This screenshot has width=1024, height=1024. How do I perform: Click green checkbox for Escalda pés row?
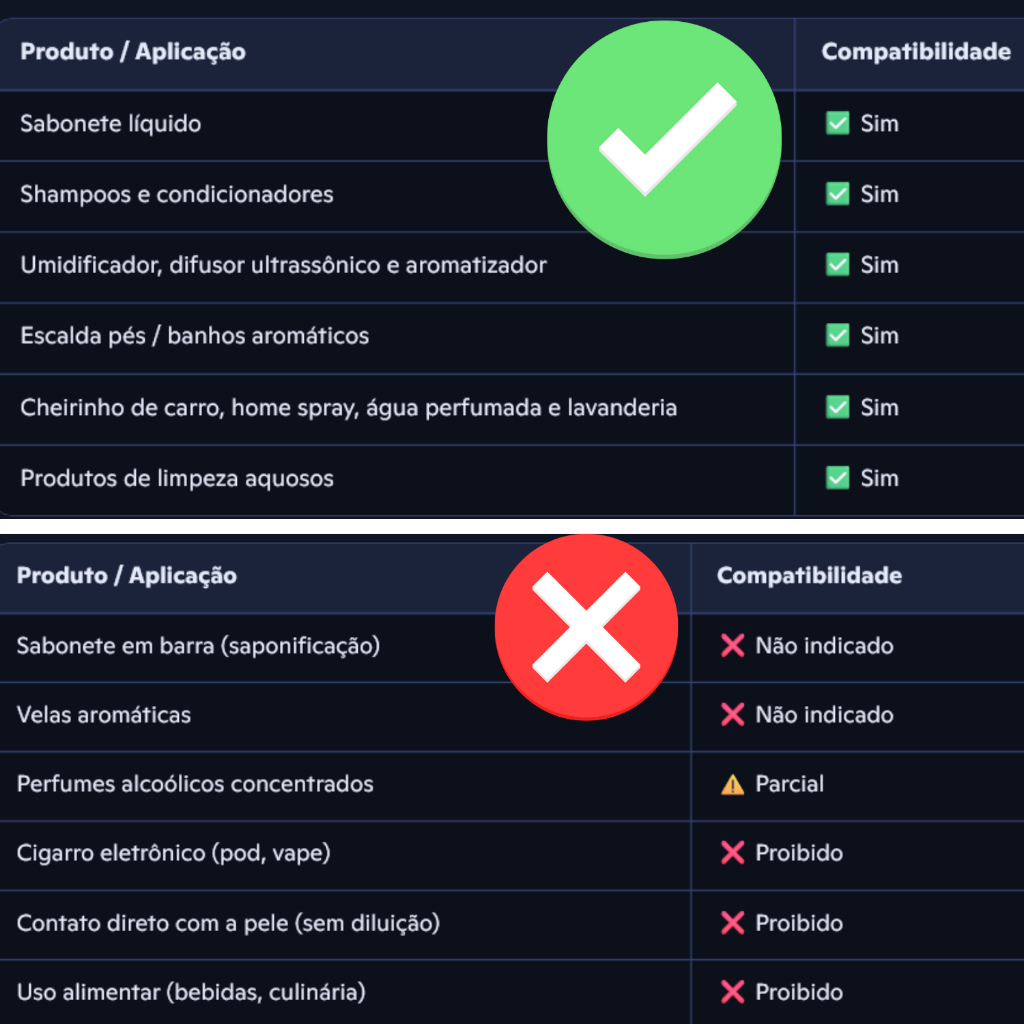pos(837,336)
